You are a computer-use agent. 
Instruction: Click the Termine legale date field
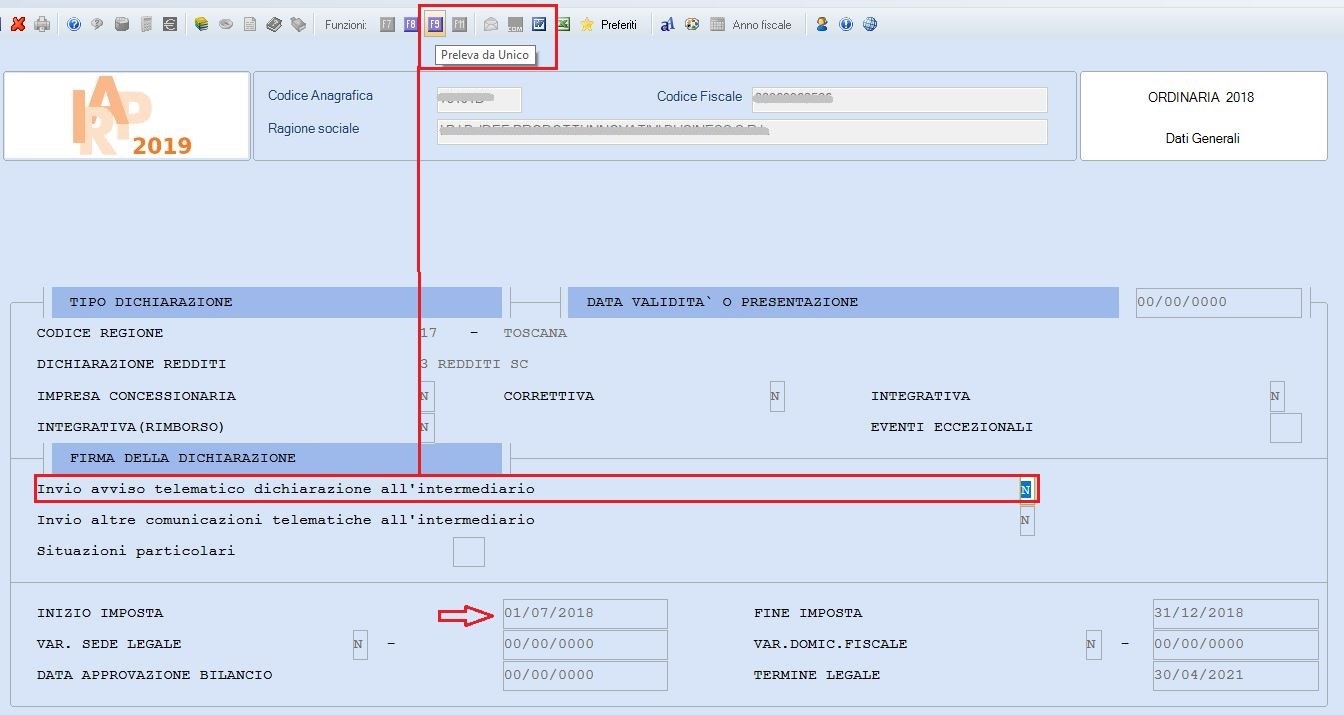1236,675
